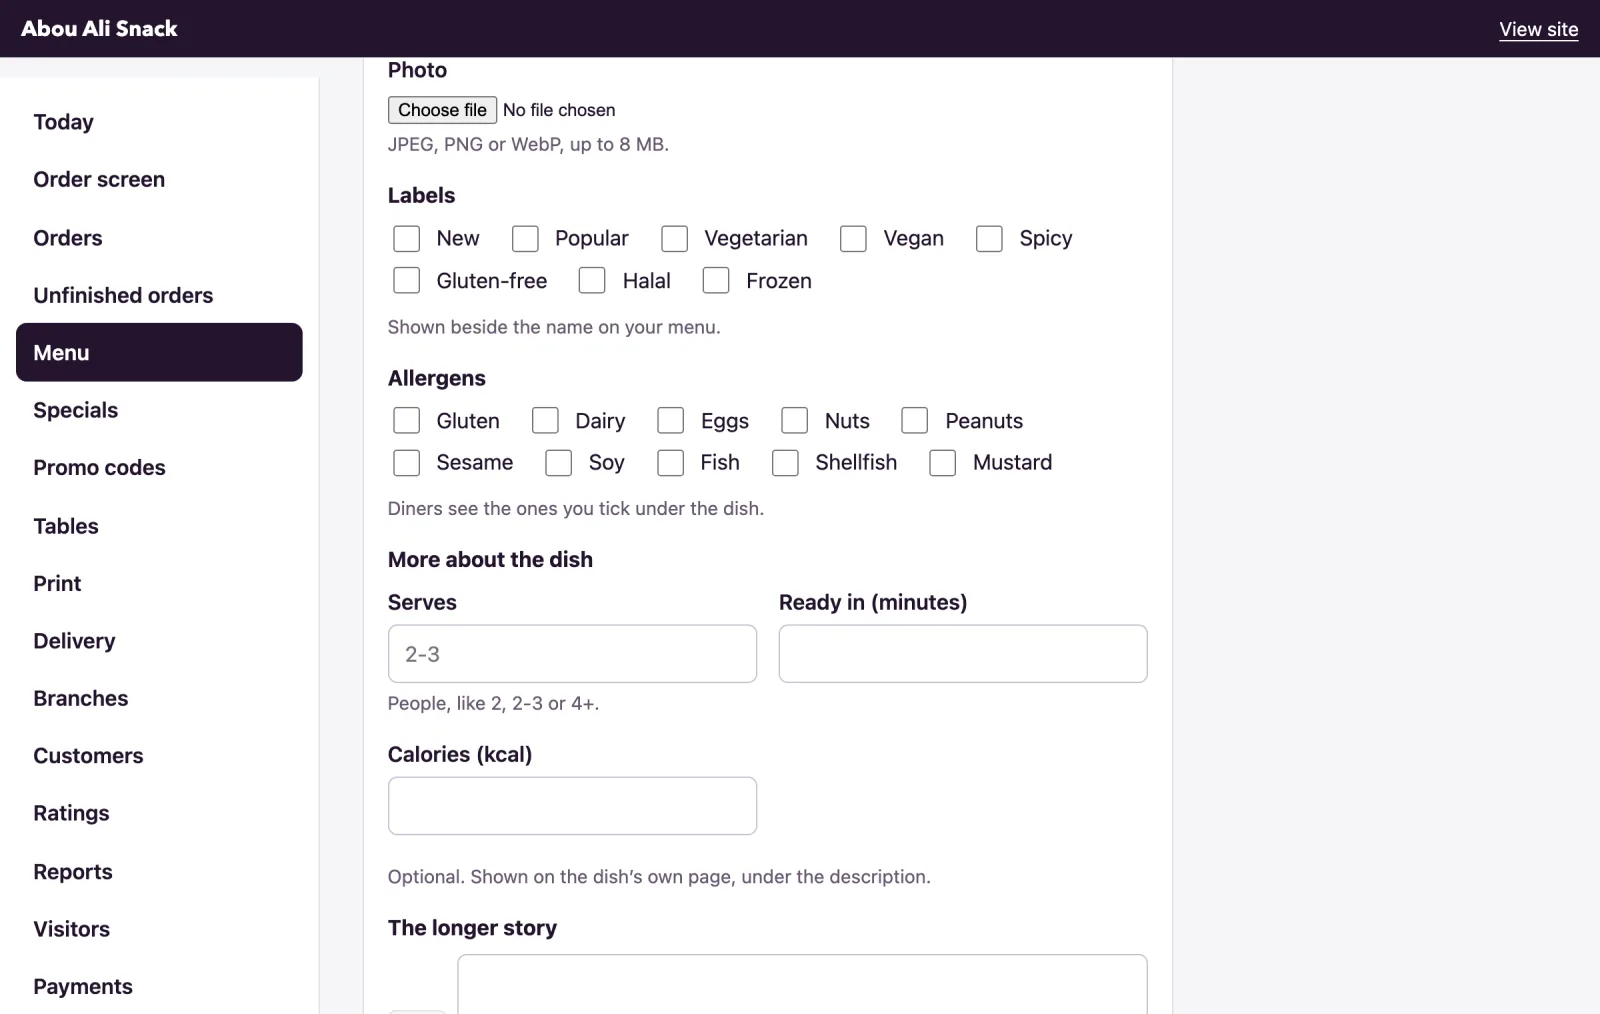The height and width of the screenshot is (1014, 1600).
Task: Tick the Peanuts allergen checkbox
Action: tap(915, 421)
